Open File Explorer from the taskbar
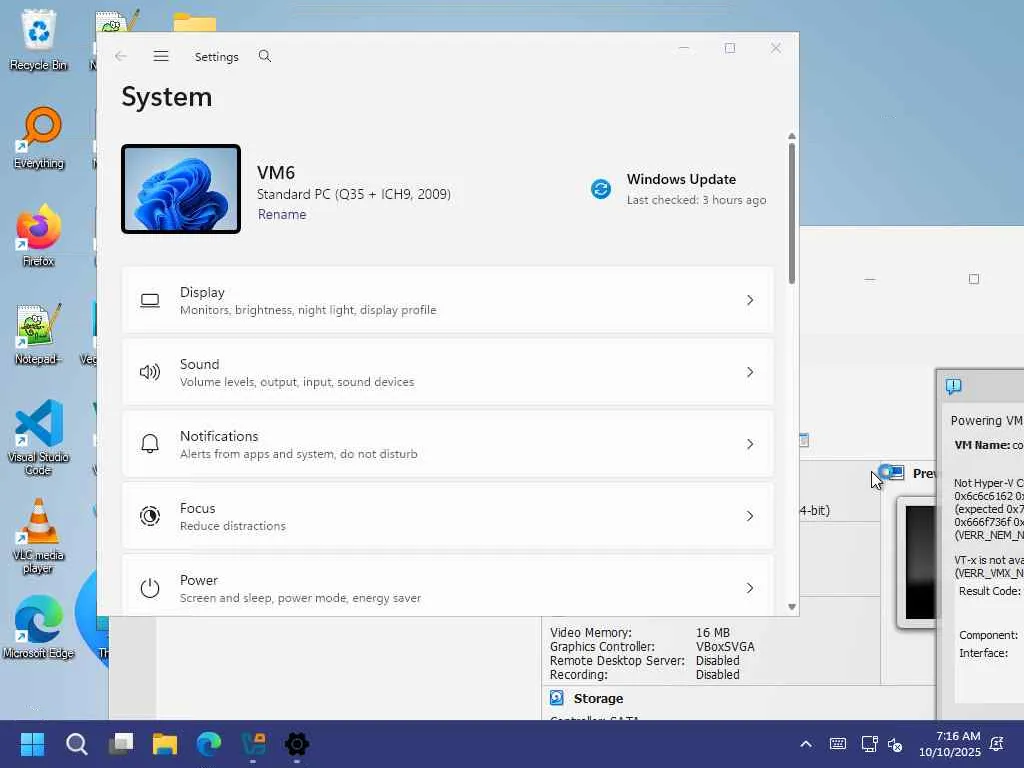Viewport: 1024px width, 768px height. [164, 744]
